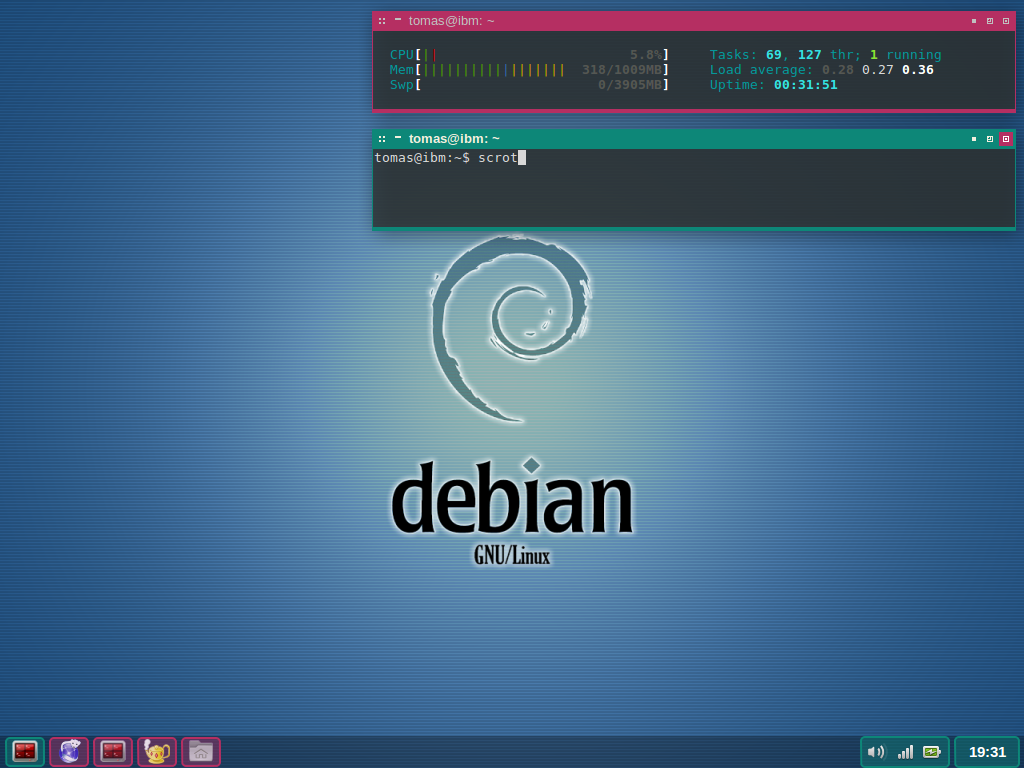
Task: Open the dotted window menu of the htop terminal
Action: tap(382, 21)
